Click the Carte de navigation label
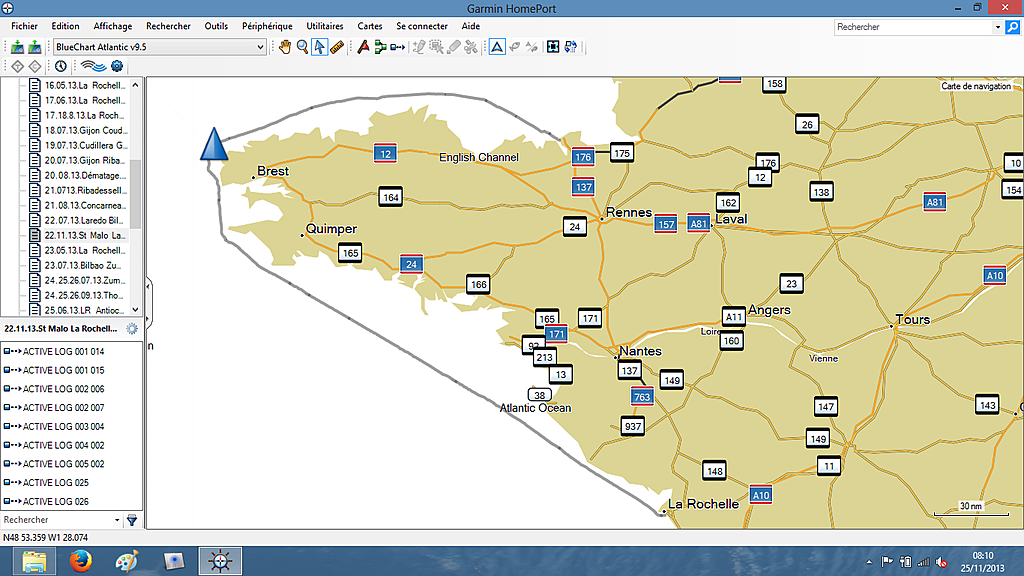The width and height of the screenshot is (1024, 576). tap(976, 86)
